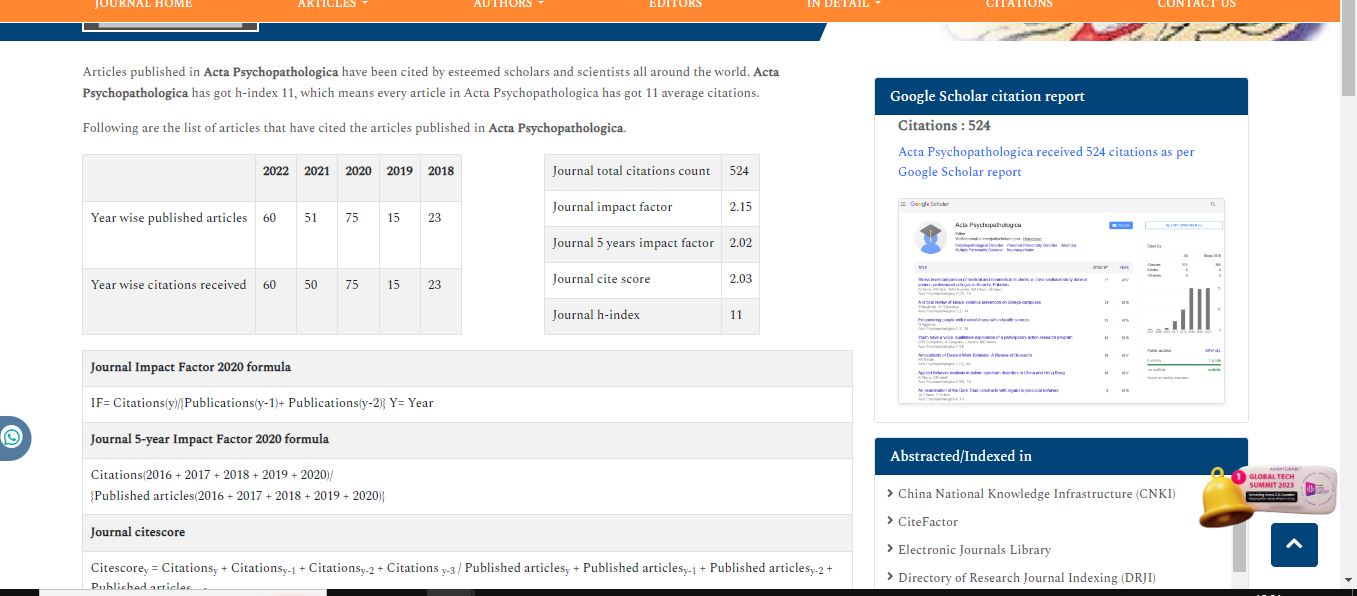Open China National Knowledge Infrastructure link
This screenshot has width=1357, height=596.
coord(1036,493)
